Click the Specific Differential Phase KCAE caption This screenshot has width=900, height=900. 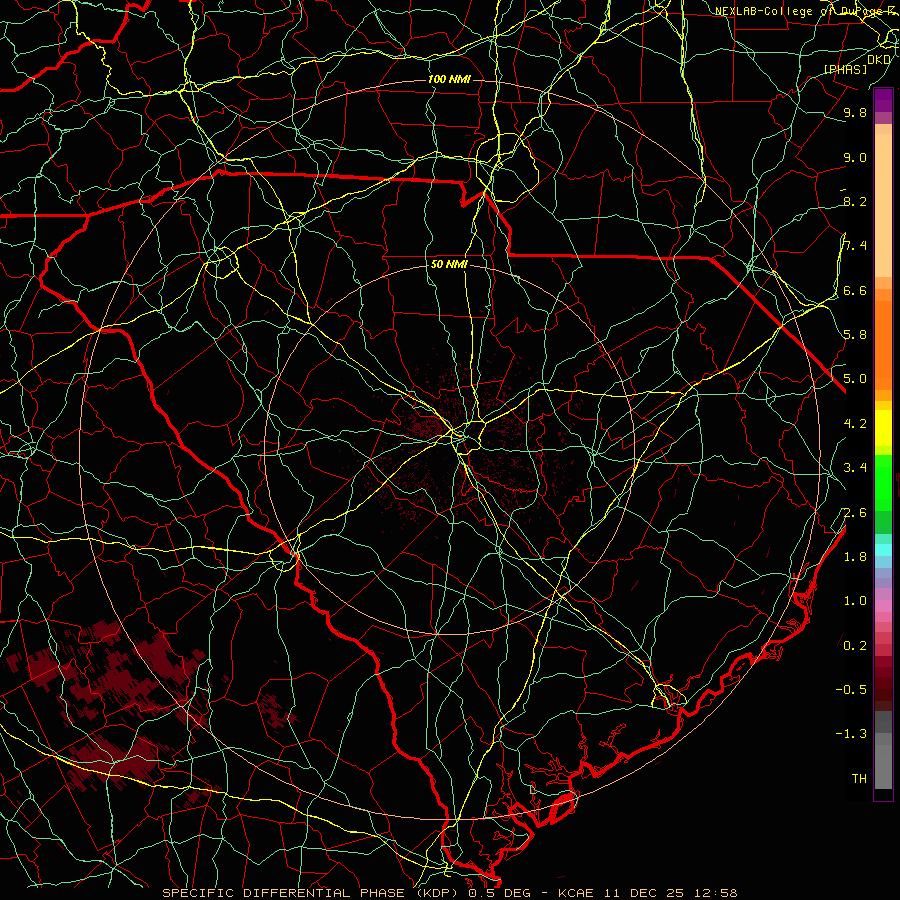coord(449,893)
